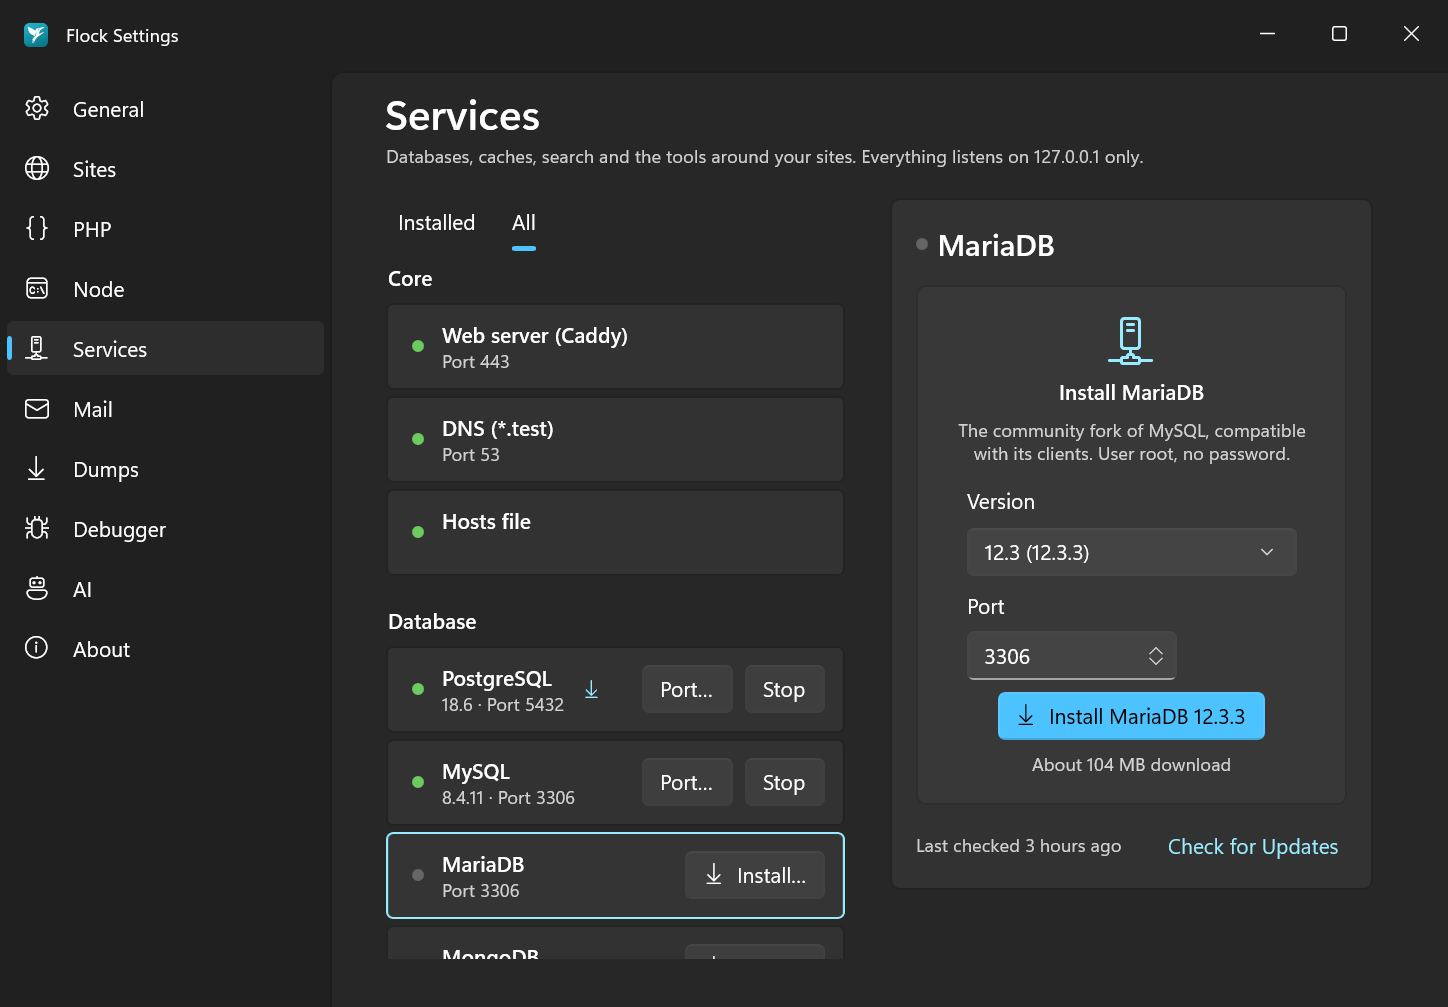
Task: Click the Port spinner arrows beside 3306
Action: 1155,656
